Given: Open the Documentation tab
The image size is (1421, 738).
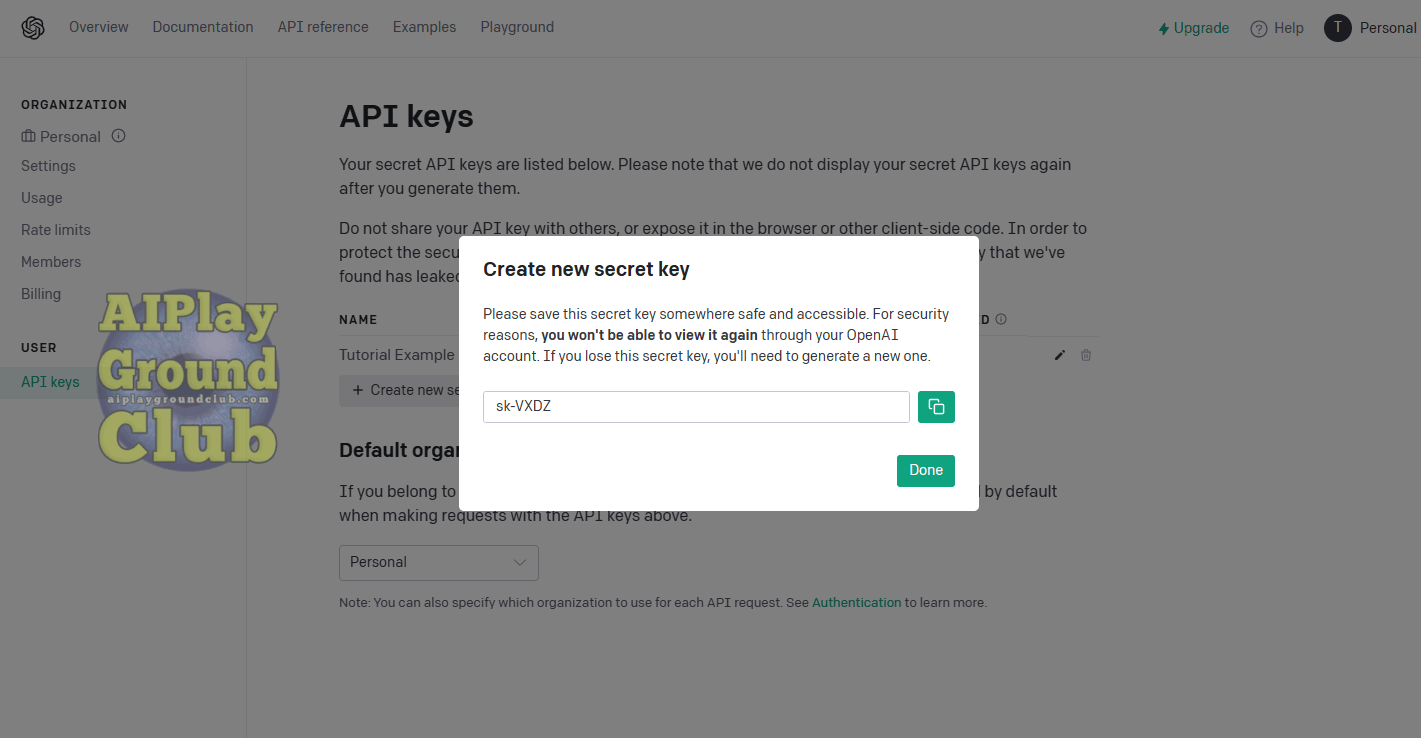Looking at the screenshot, I should (203, 27).
